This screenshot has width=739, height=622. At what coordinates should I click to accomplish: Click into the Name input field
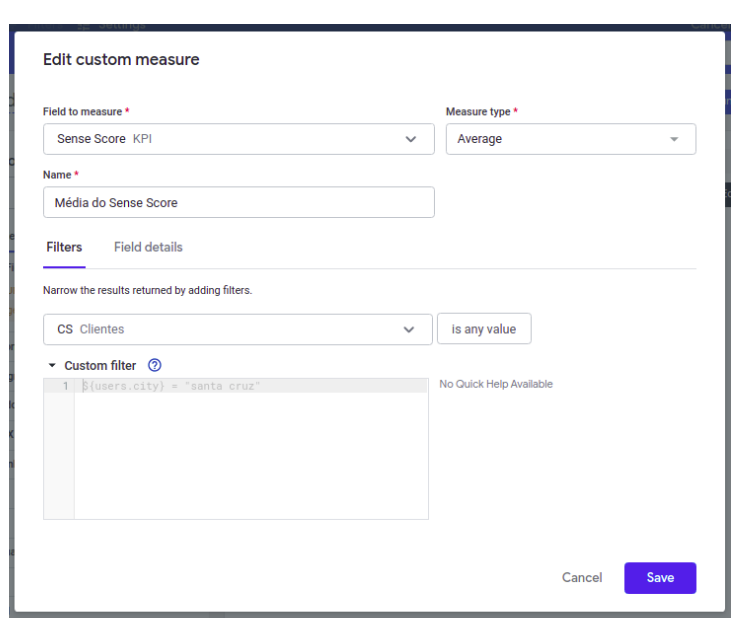[238, 202]
